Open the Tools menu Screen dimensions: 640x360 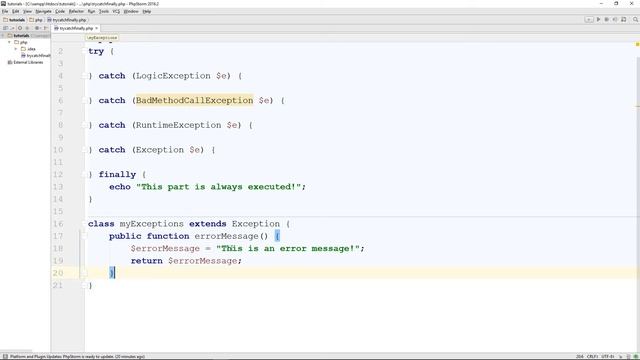click(104, 11)
